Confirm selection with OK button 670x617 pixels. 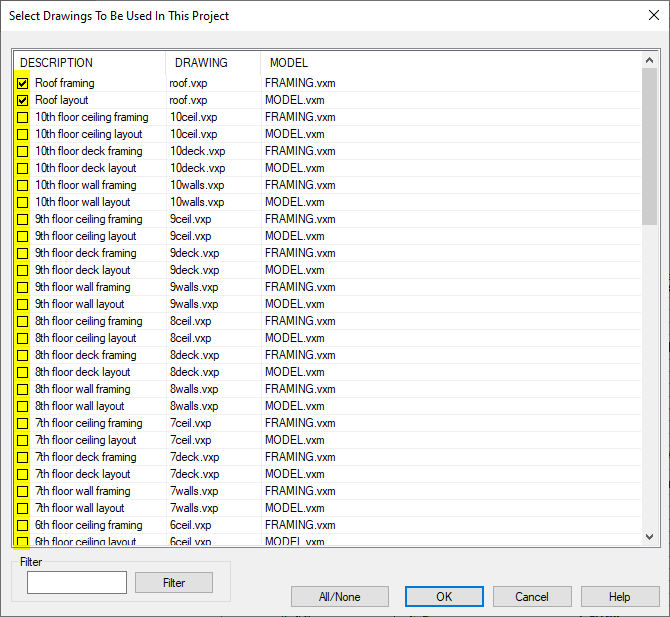(x=444, y=597)
